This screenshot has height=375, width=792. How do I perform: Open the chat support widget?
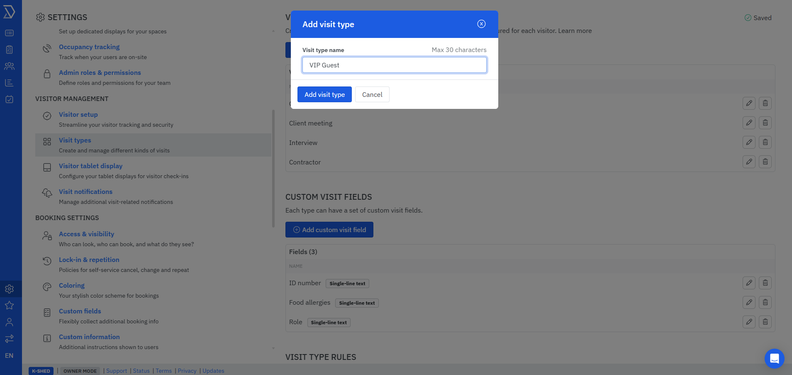774,358
